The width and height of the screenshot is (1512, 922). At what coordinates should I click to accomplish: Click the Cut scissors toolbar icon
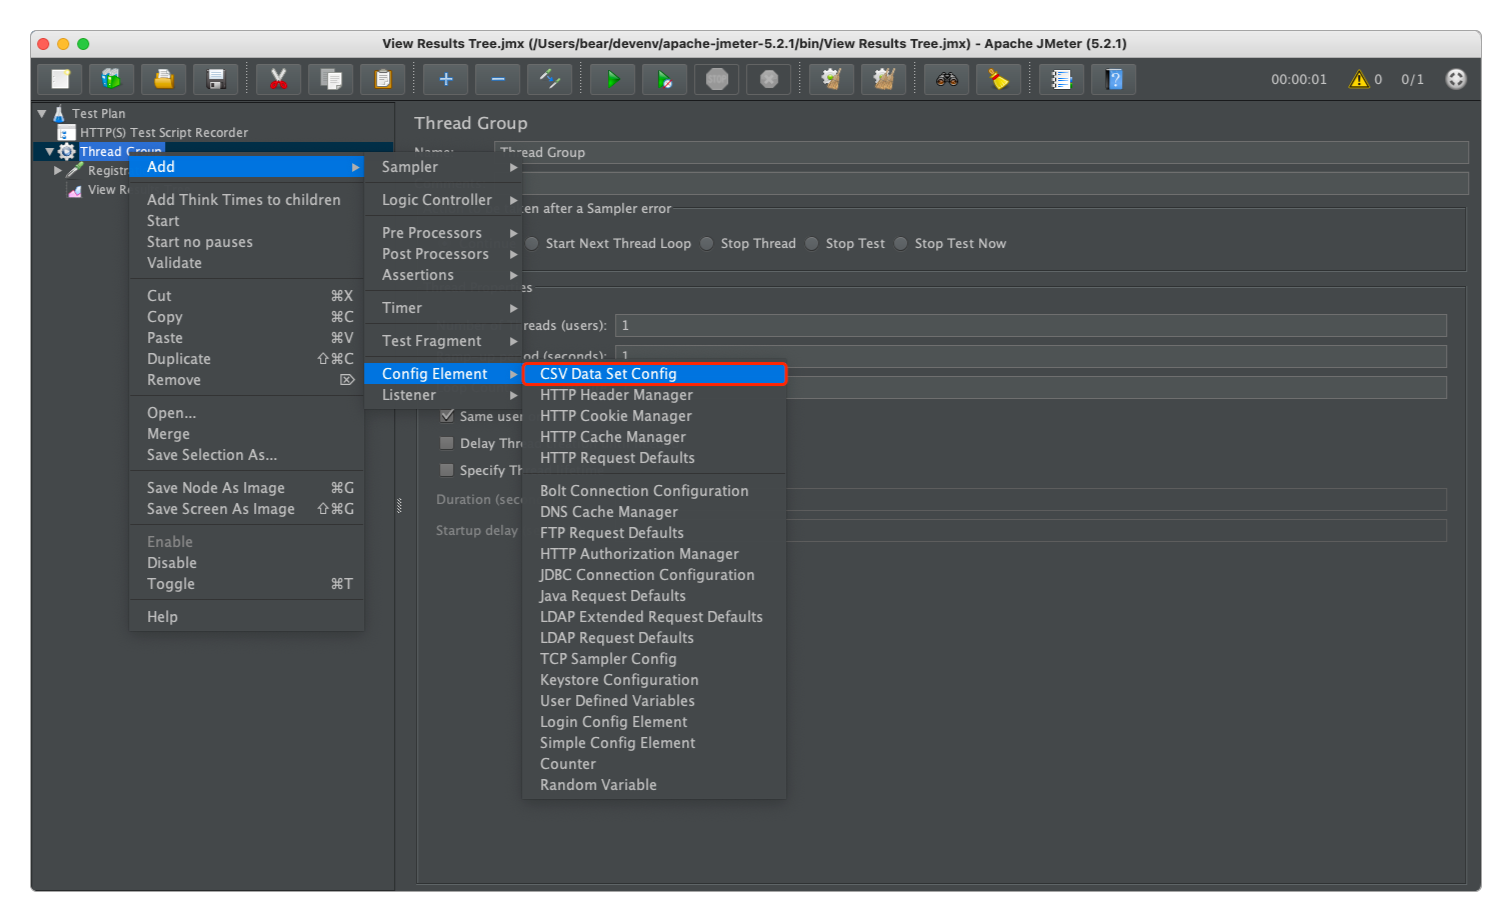point(279,79)
